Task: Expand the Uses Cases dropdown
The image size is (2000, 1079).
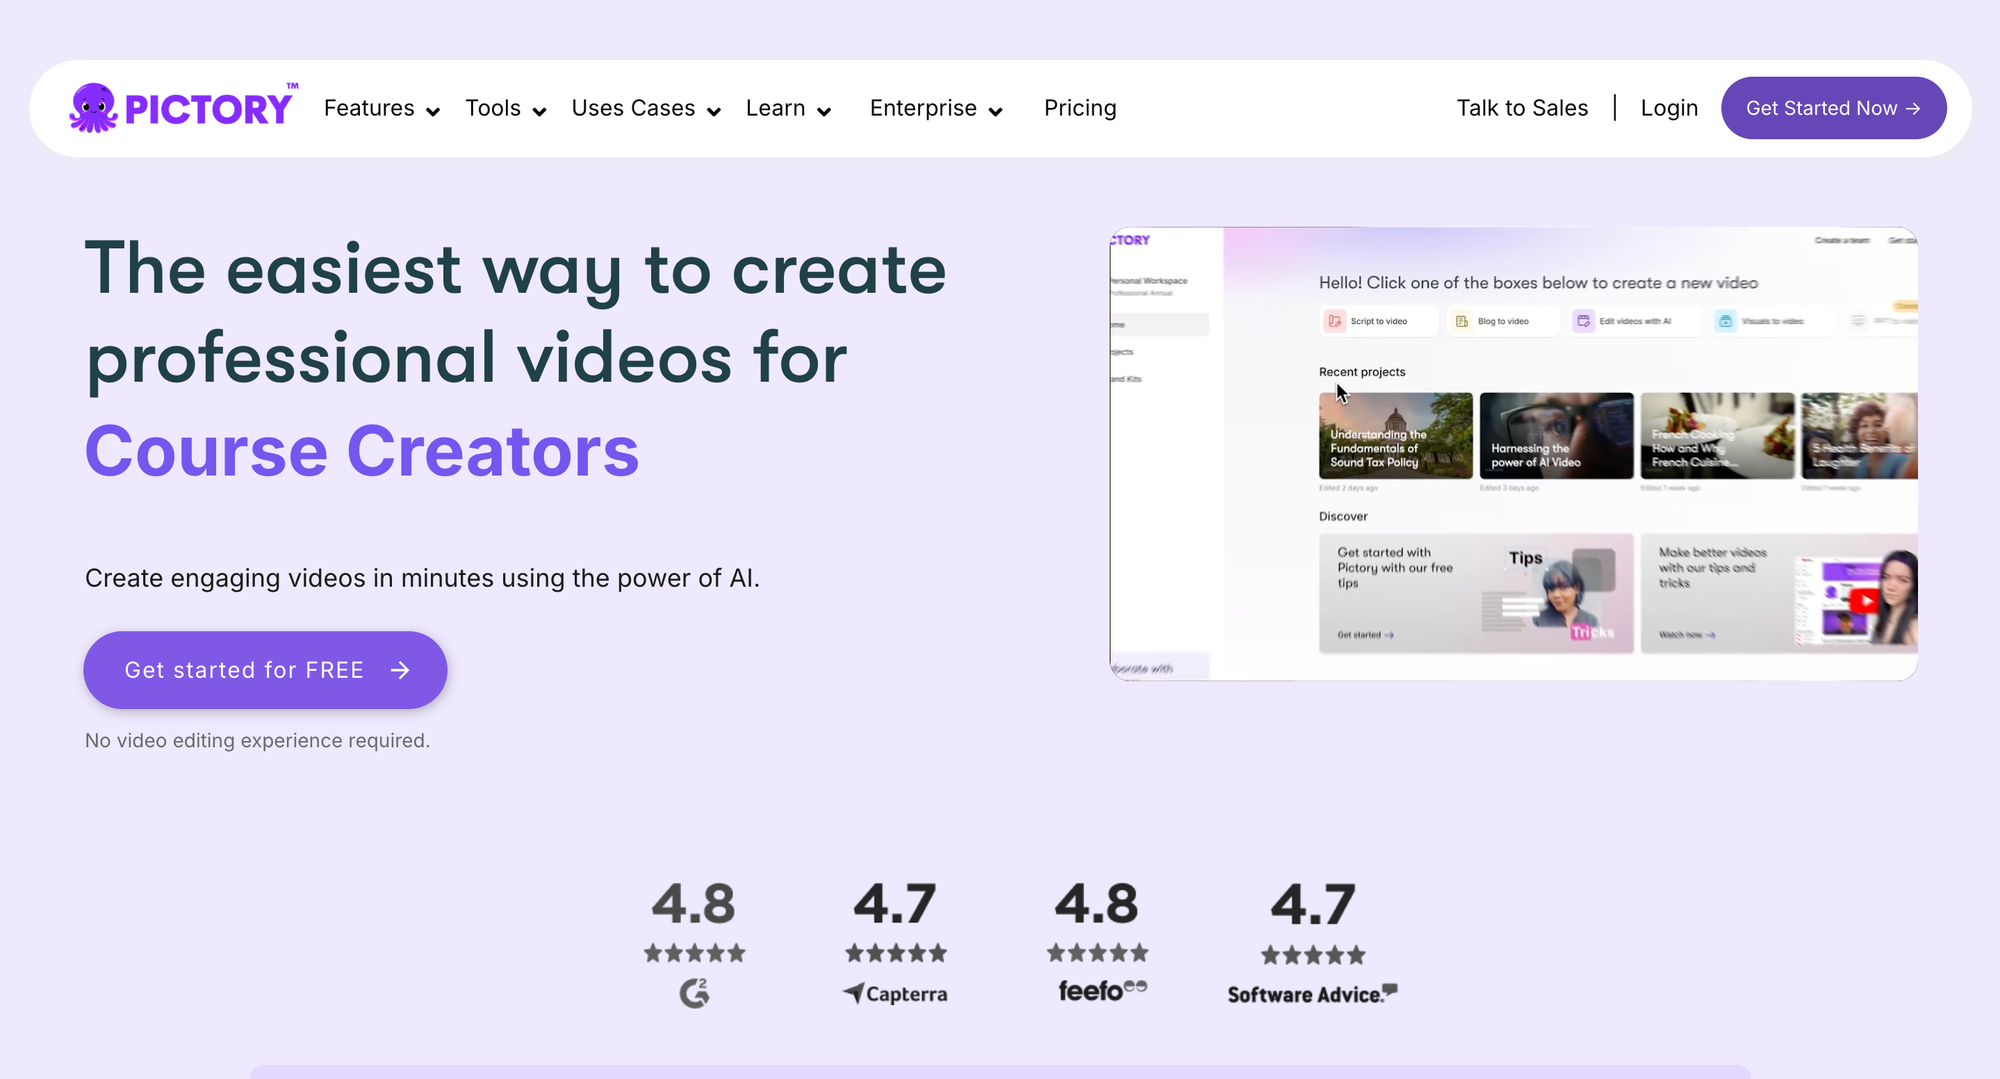Action: point(646,108)
